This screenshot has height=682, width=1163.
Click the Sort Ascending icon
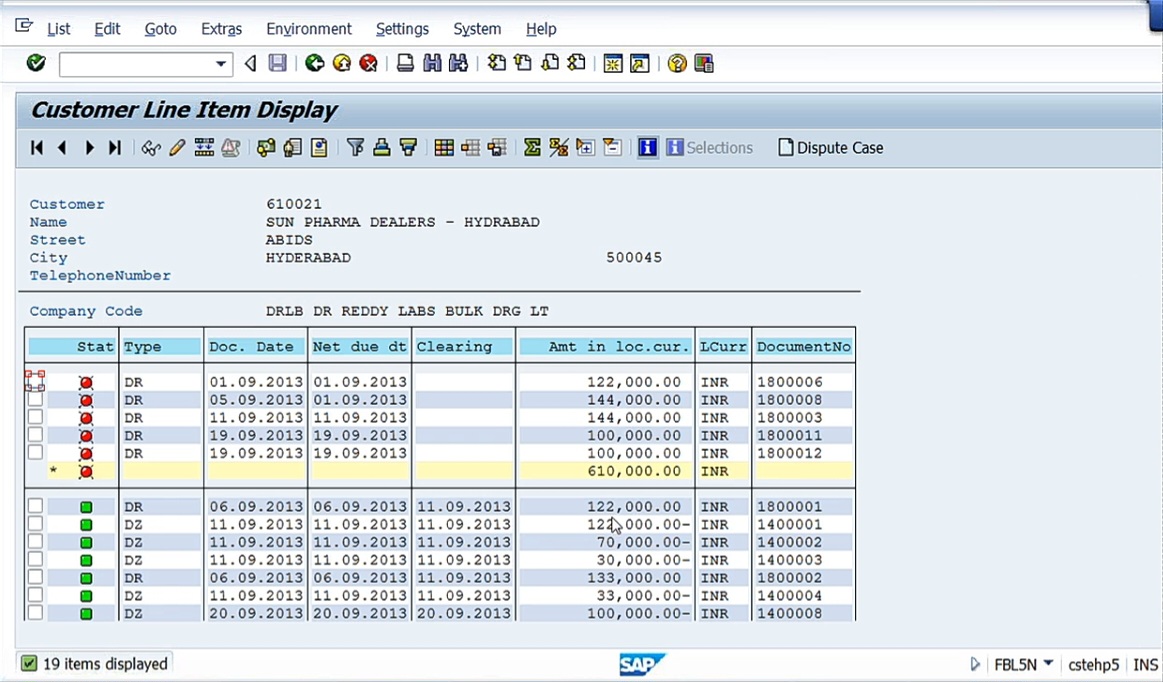tap(381, 148)
